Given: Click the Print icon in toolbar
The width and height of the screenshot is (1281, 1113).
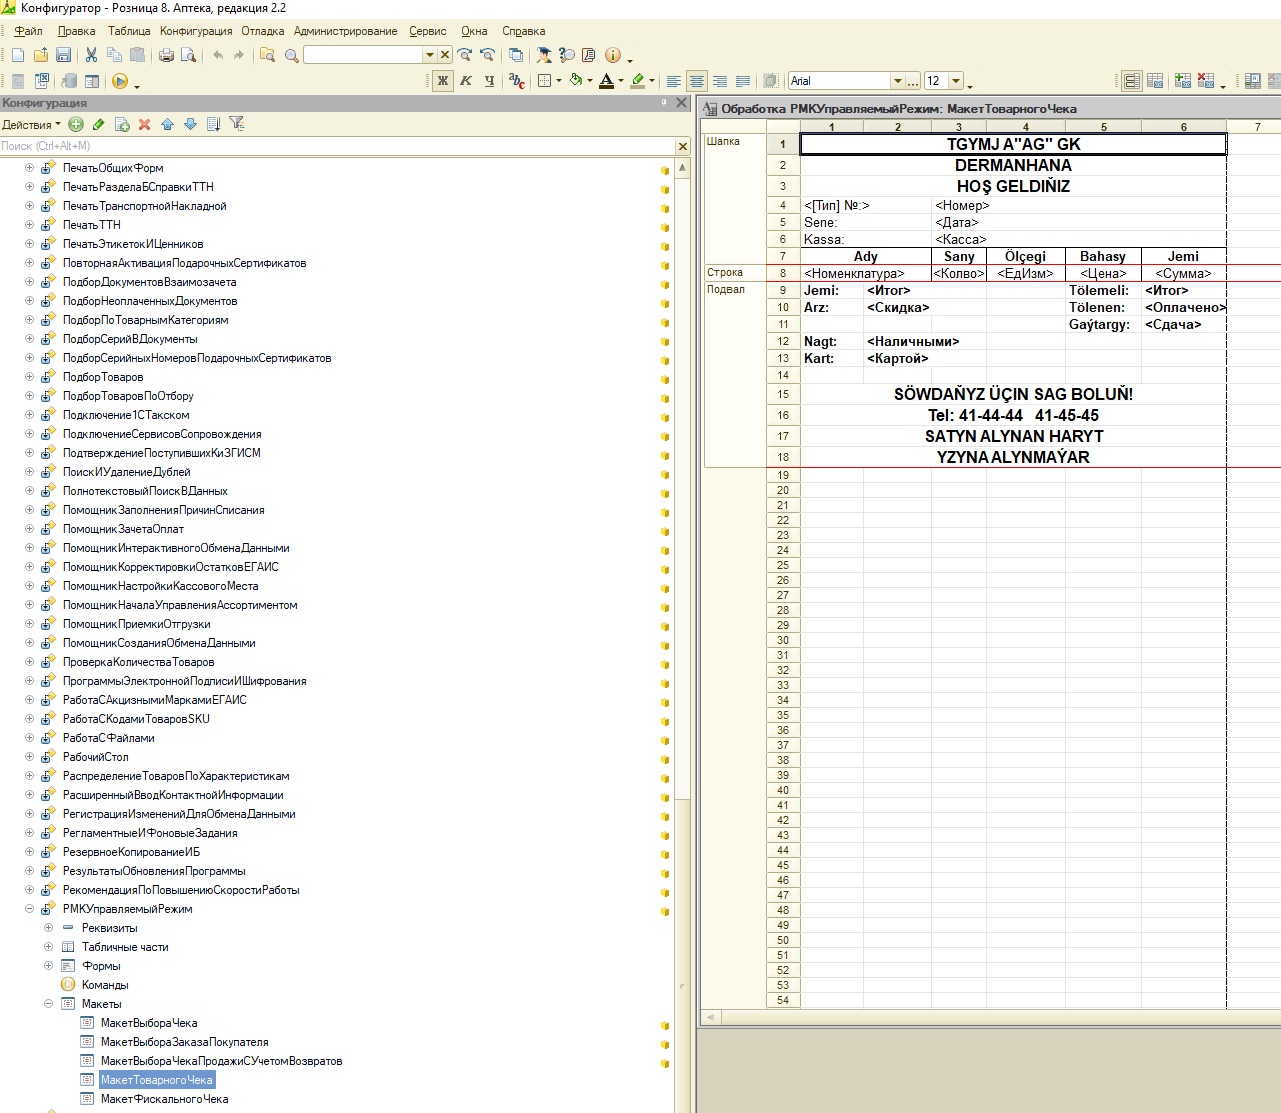Looking at the screenshot, I should (x=166, y=55).
